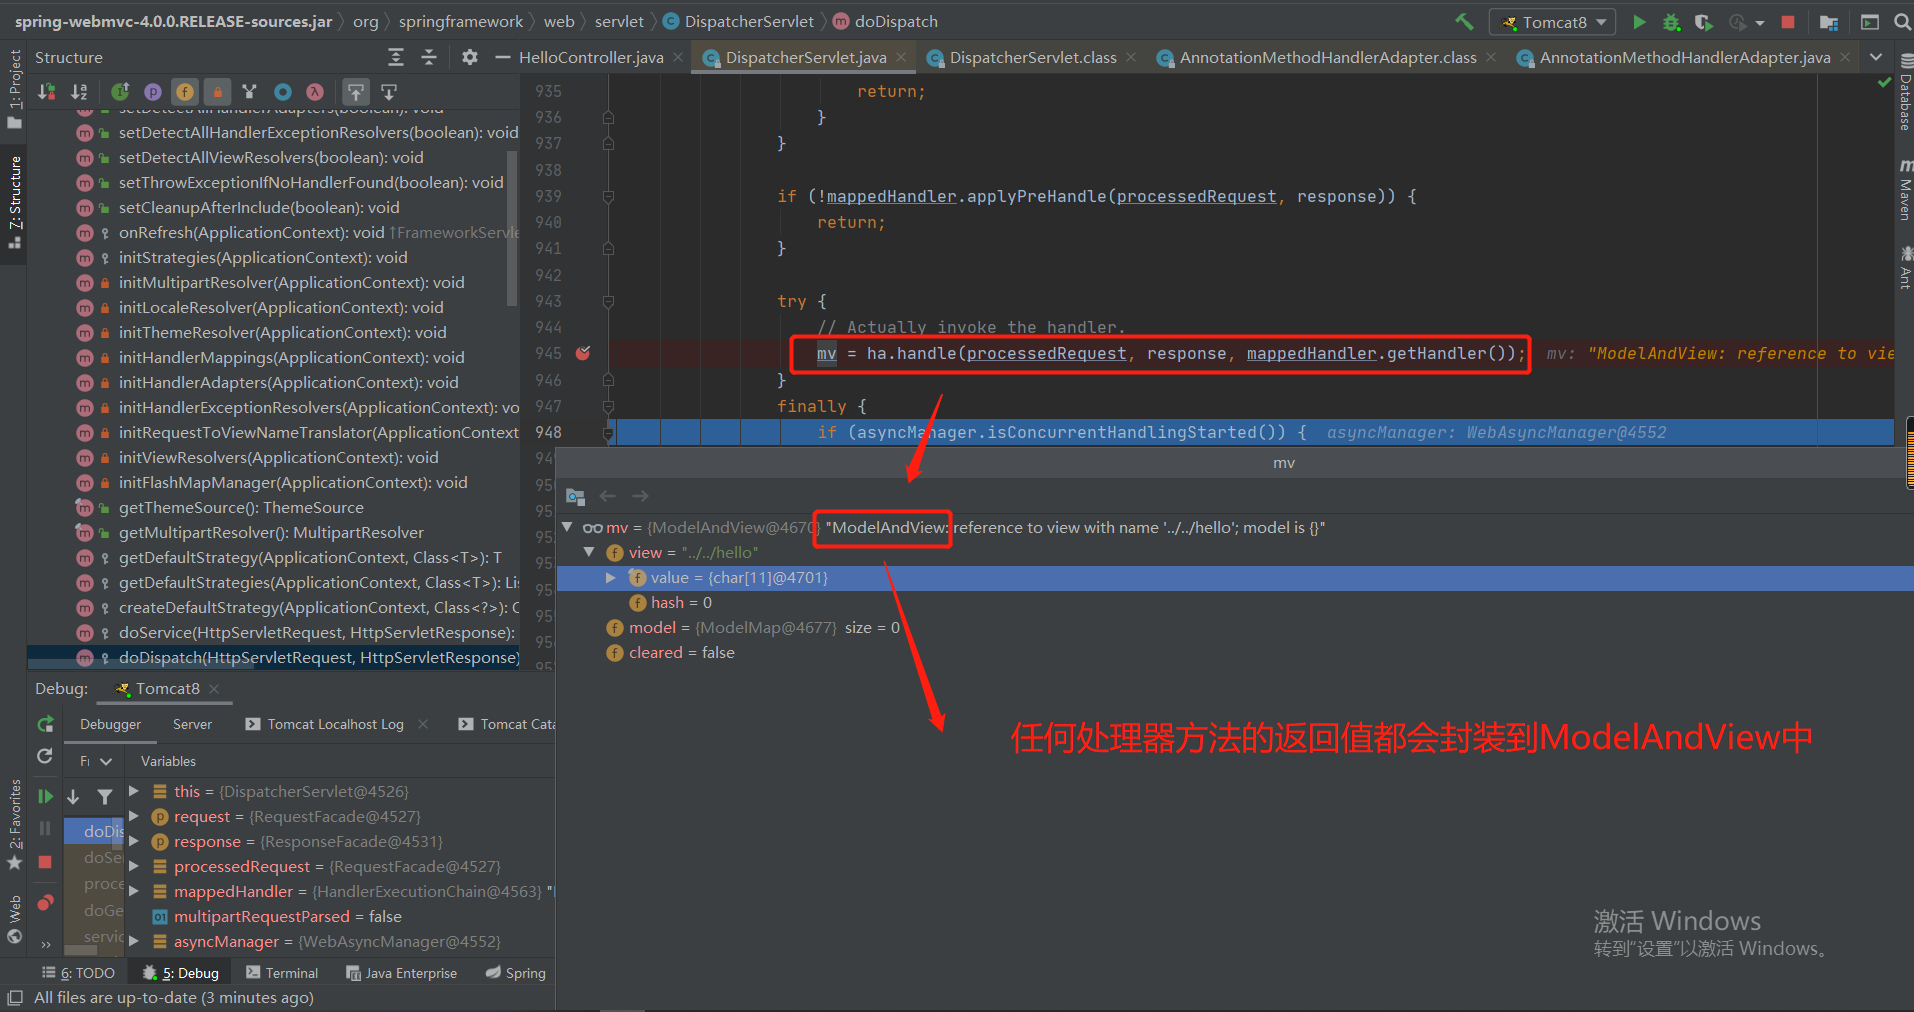This screenshot has height=1012, width=1914.
Task: Open the profiler run dropdown arrow
Action: coord(1760,22)
